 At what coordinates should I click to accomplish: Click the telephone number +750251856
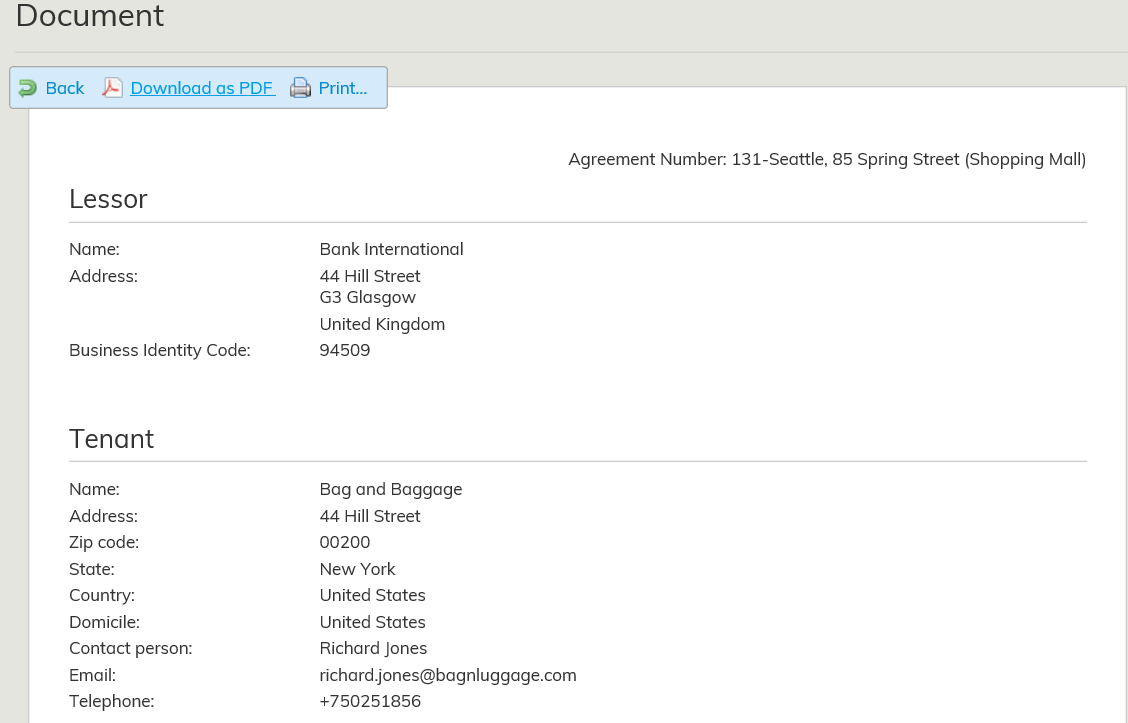click(x=370, y=701)
